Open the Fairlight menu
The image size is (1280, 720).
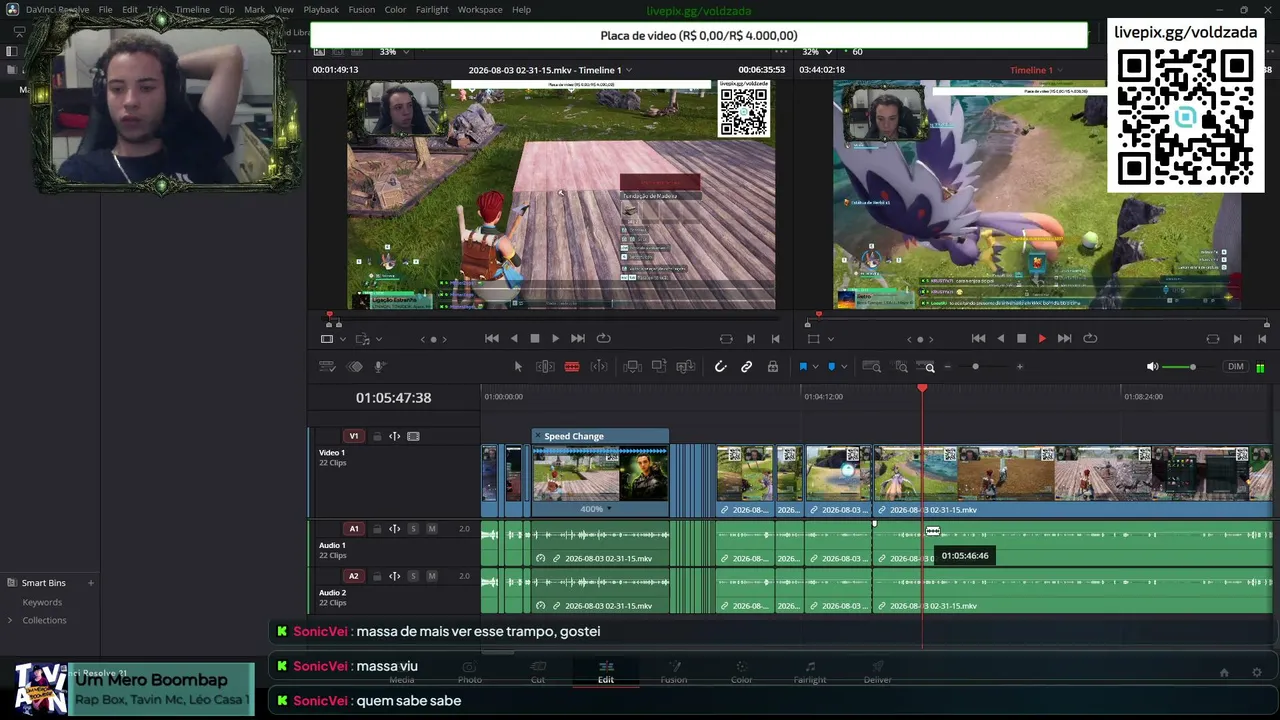[x=432, y=10]
